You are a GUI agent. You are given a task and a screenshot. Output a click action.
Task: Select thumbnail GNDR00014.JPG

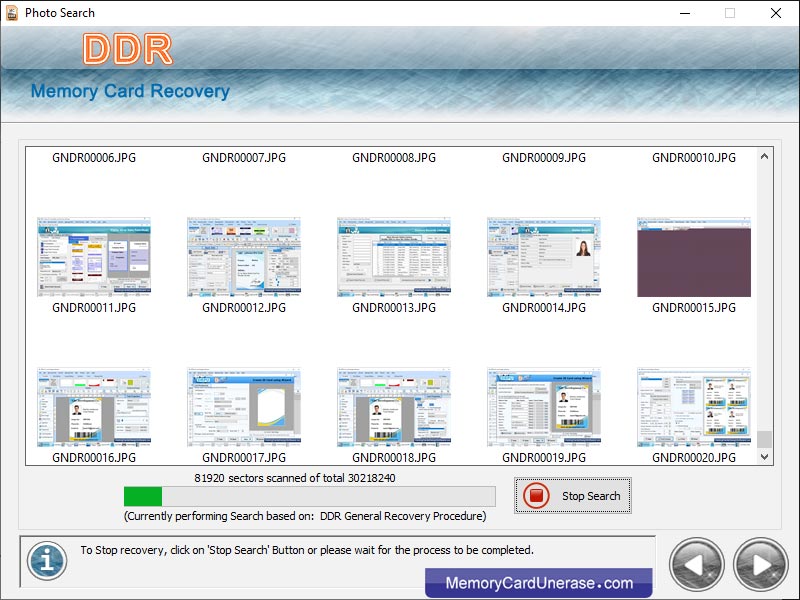click(544, 257)
